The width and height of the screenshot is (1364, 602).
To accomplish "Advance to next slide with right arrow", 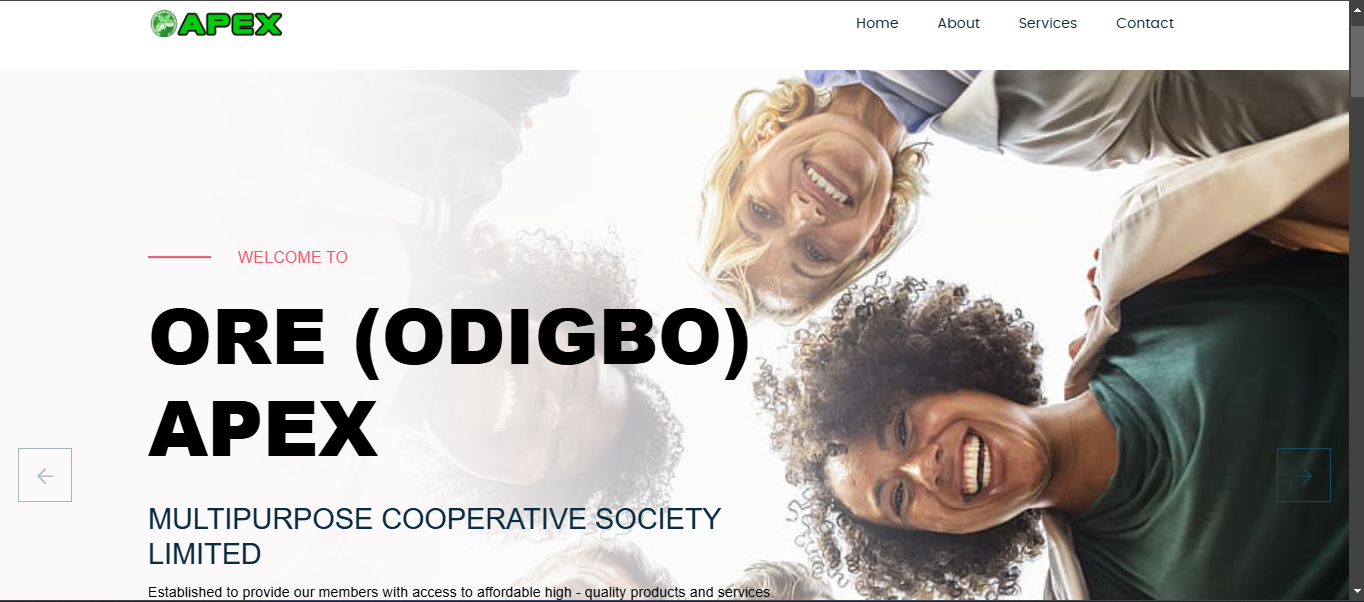I will point(1304,475).
